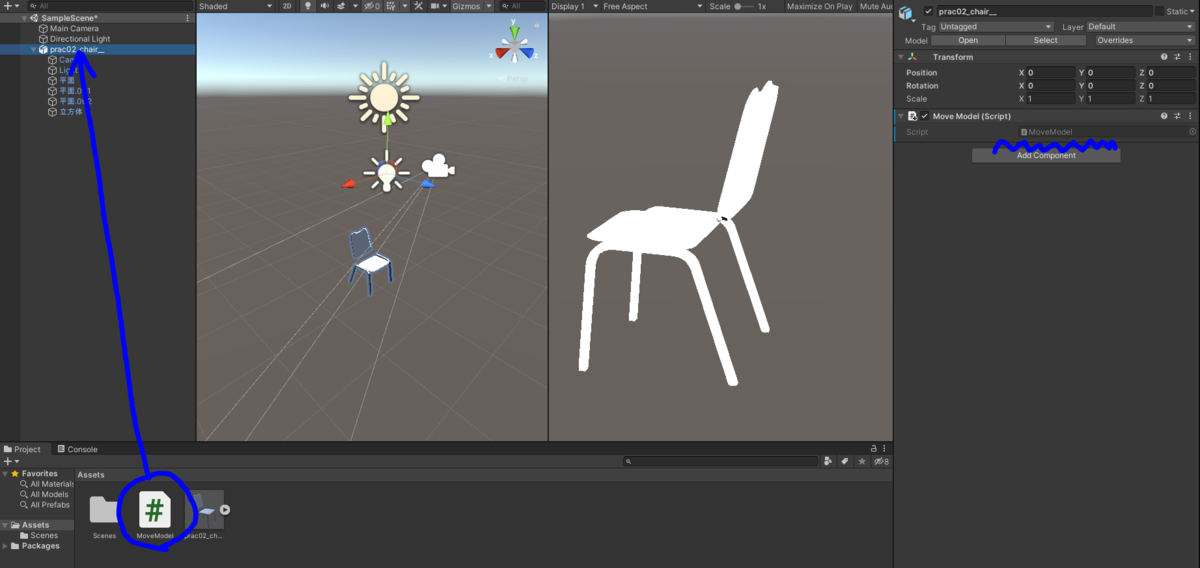
Task: Click the Add Component button
Action: (1046, 155)
